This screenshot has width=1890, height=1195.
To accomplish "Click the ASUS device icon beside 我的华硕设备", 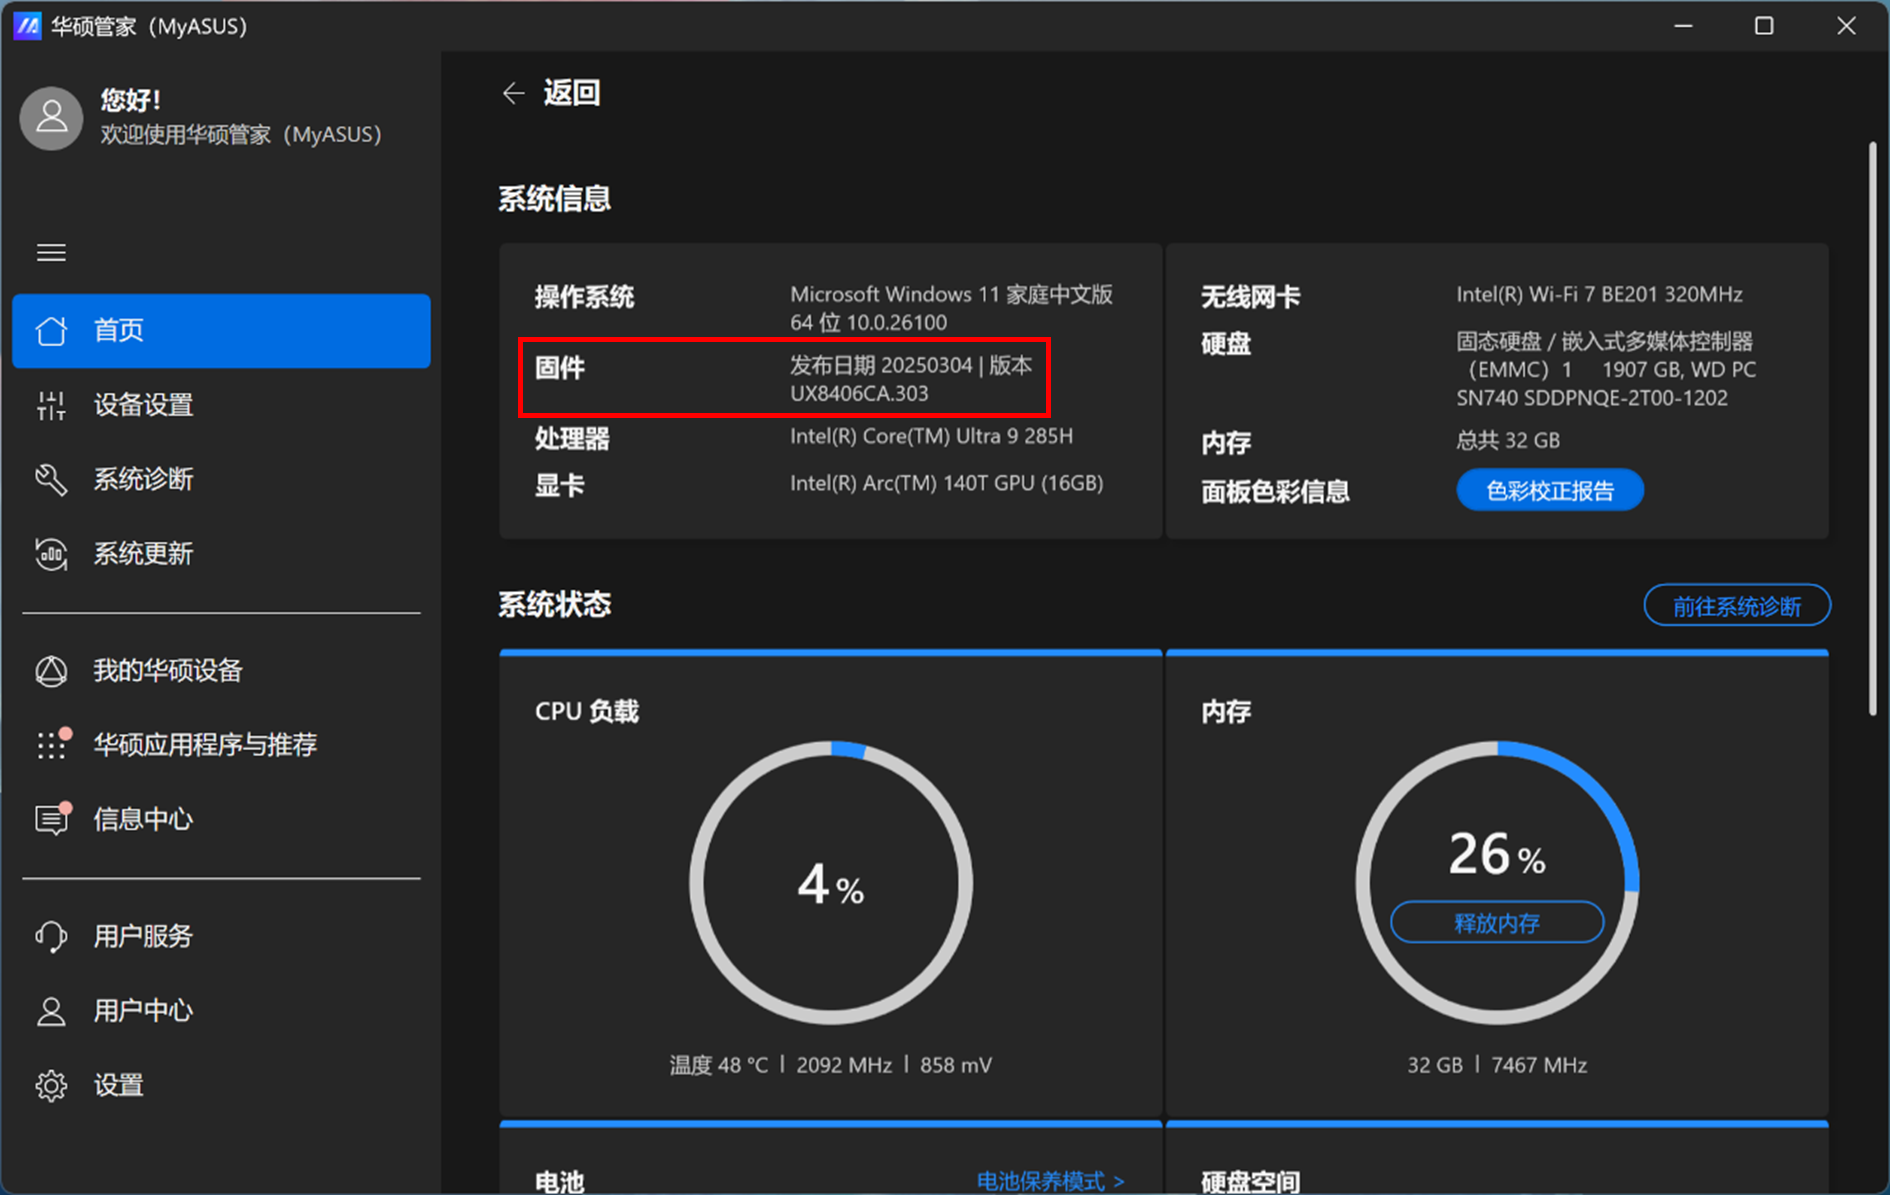I will pyautogui.click(x=51, y=670).
